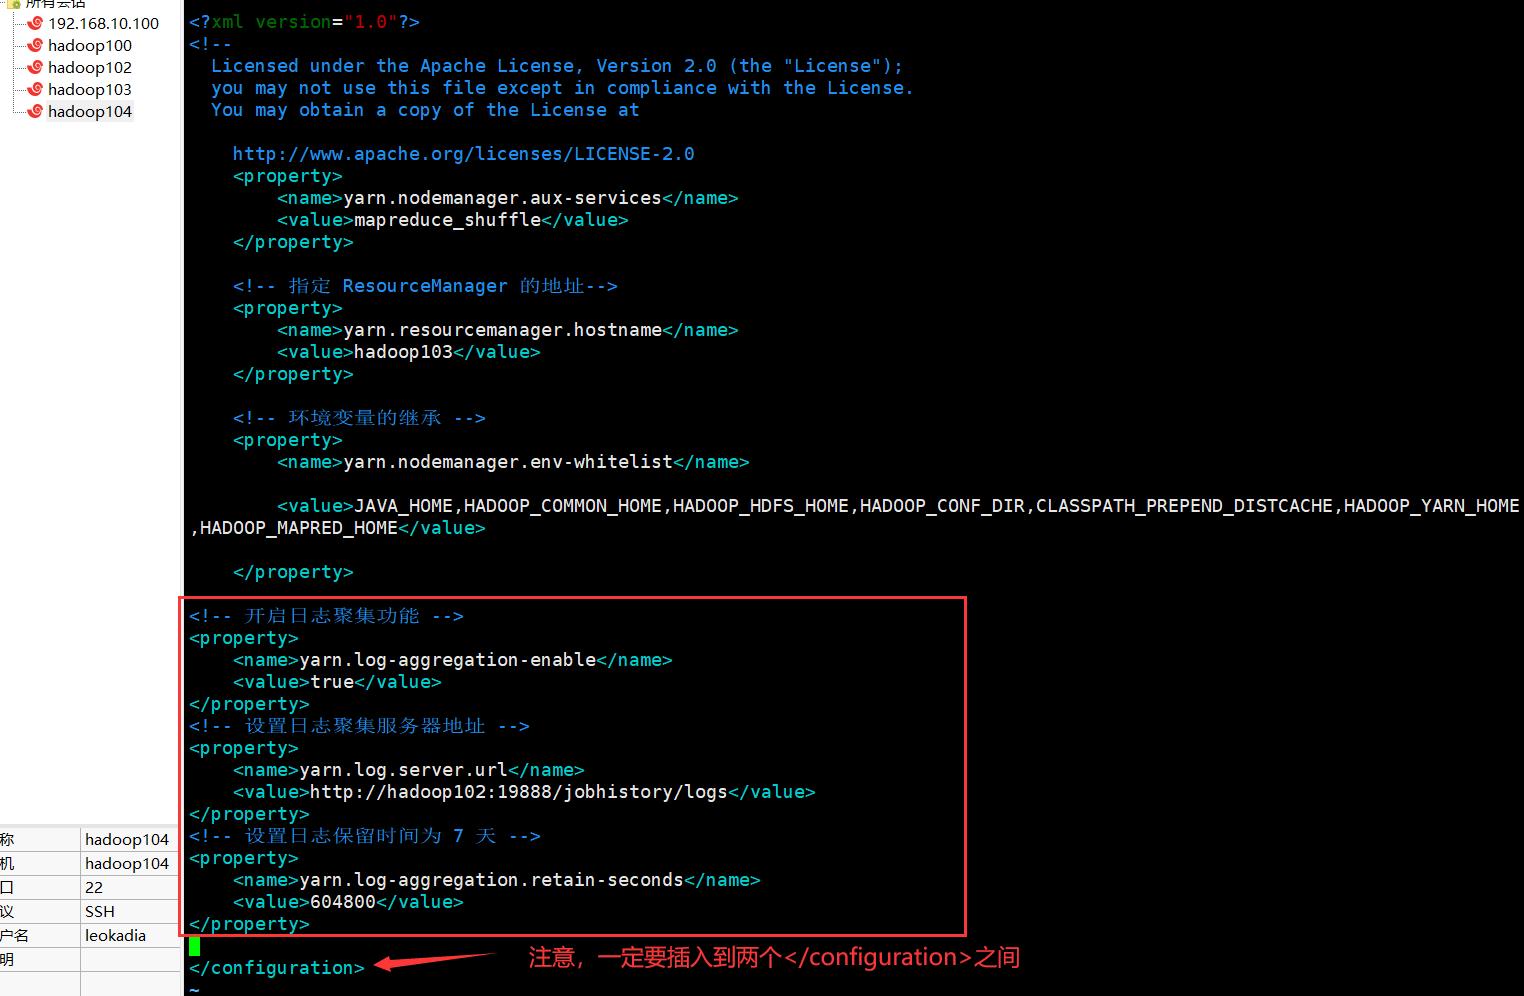The width and height of the screenshot is (1524, 996).
Task: Select the hadoop104 session entry
Action: click(x=89, y=111)
